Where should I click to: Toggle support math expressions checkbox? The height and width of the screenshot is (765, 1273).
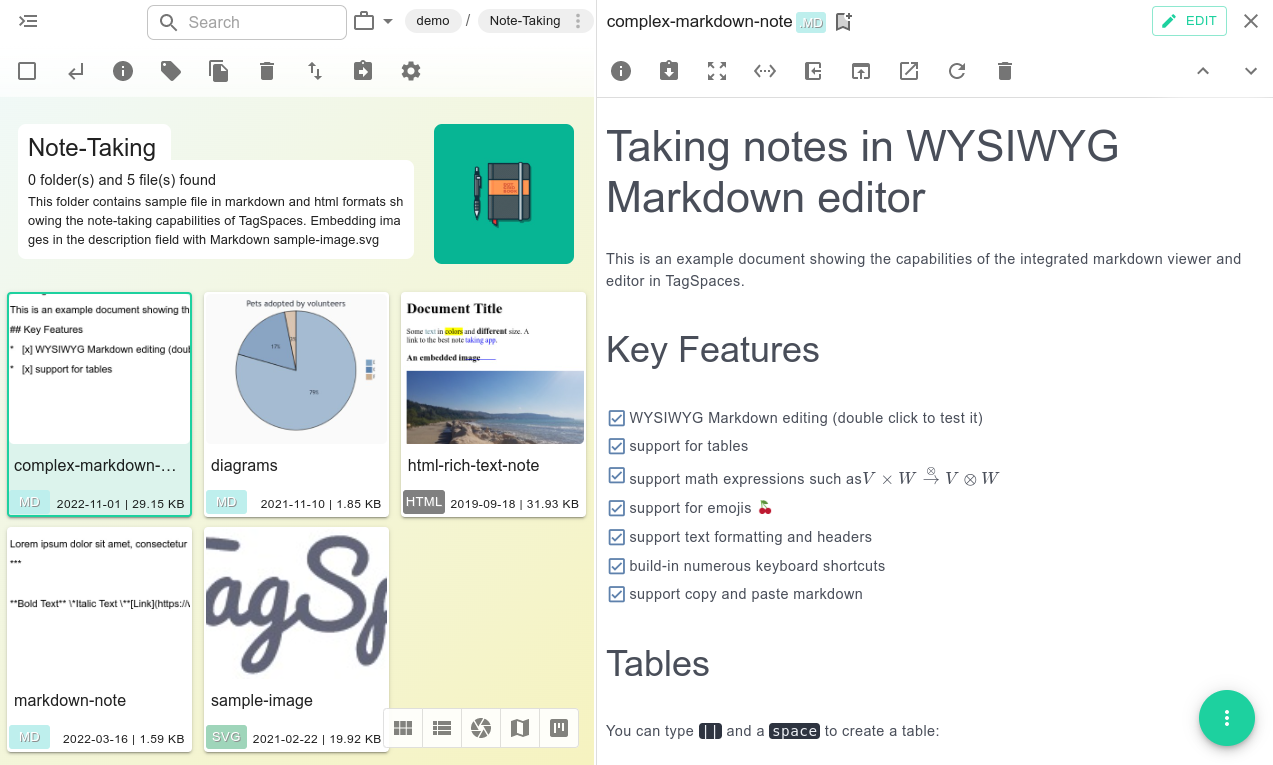point(617,476)
